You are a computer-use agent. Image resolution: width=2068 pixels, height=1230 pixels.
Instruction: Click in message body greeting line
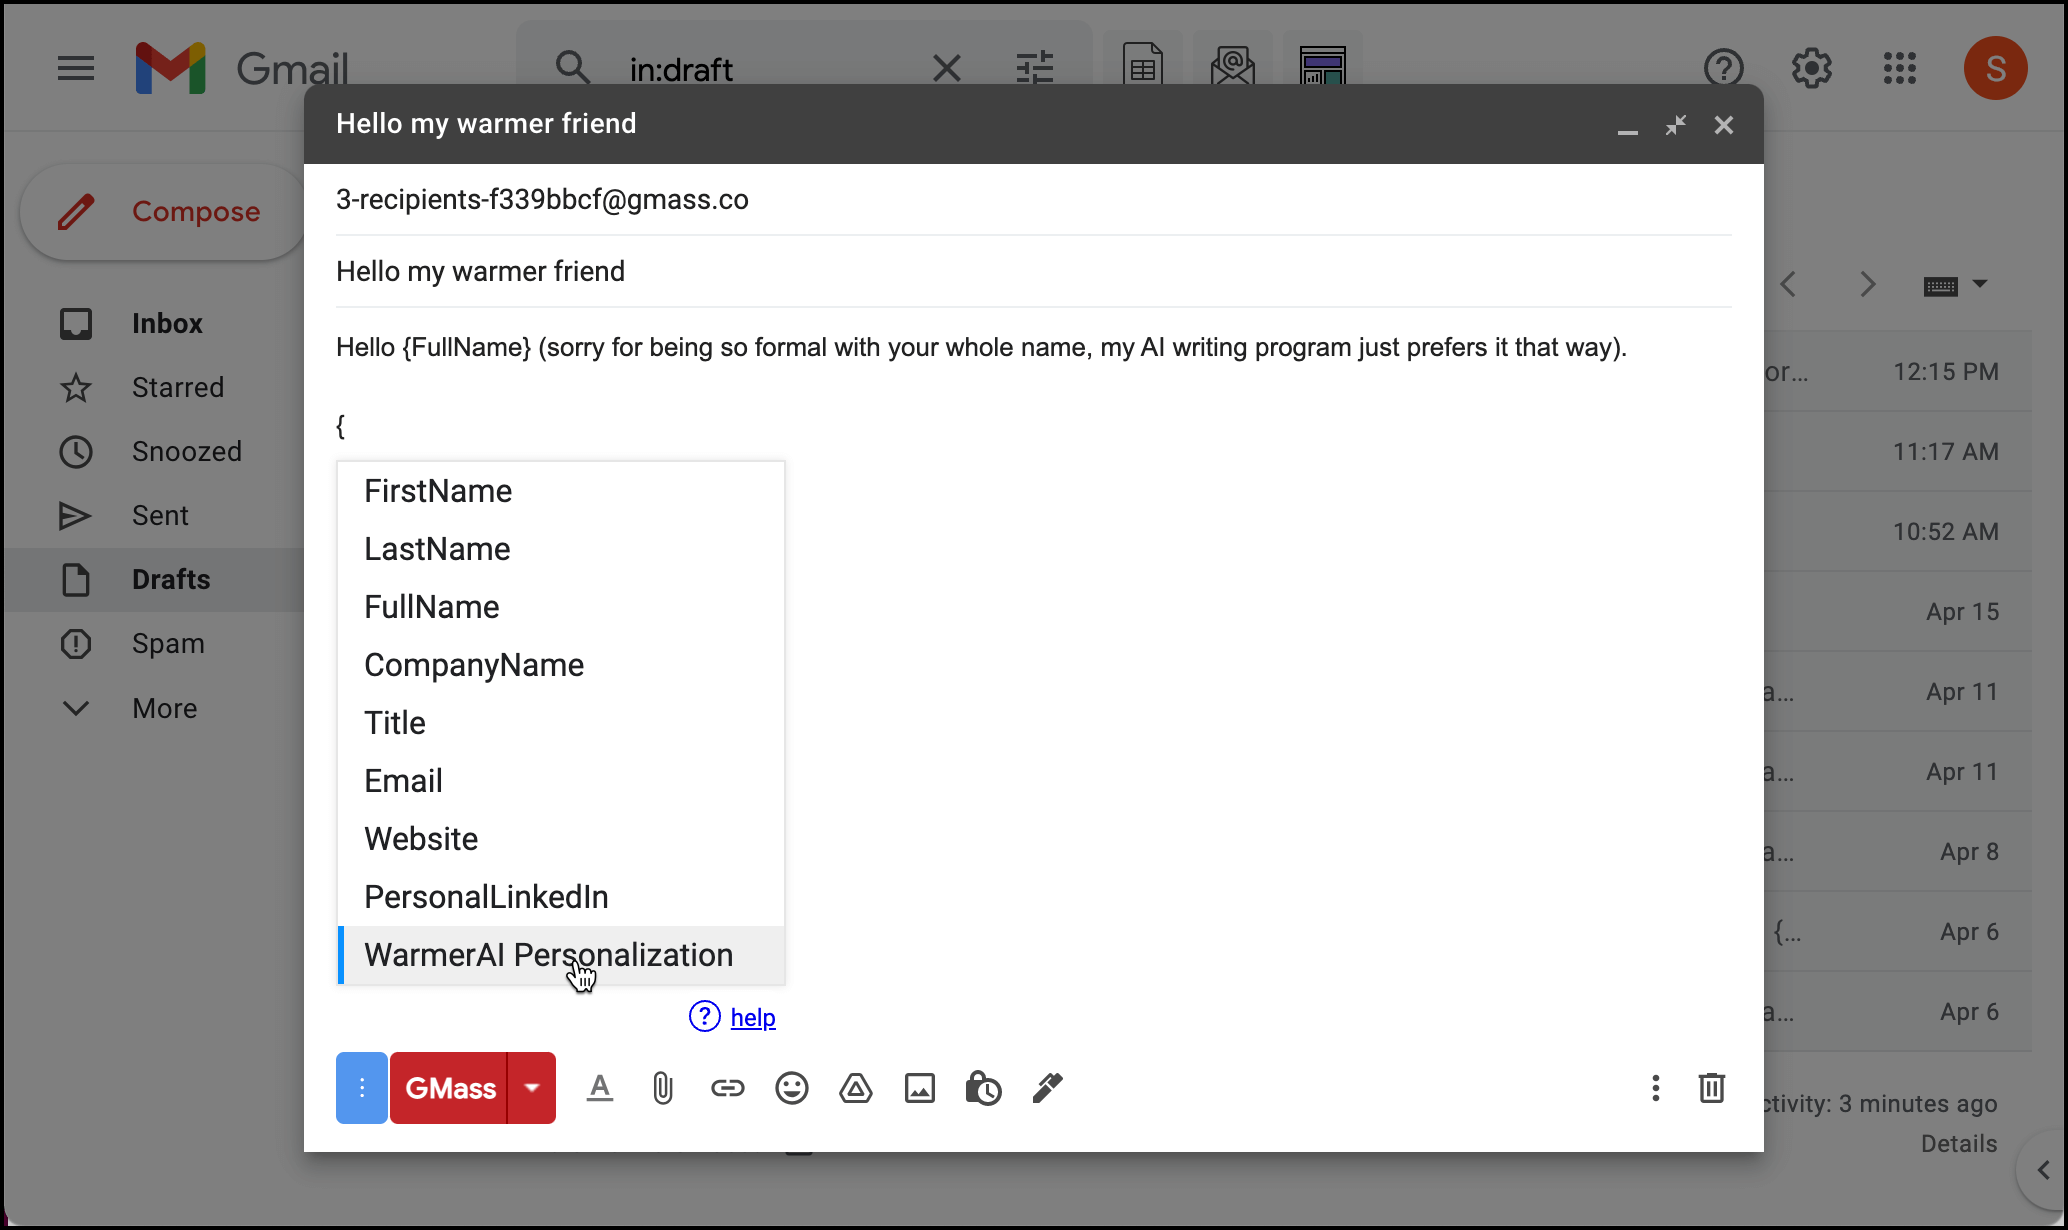click(x=981, y=347)
